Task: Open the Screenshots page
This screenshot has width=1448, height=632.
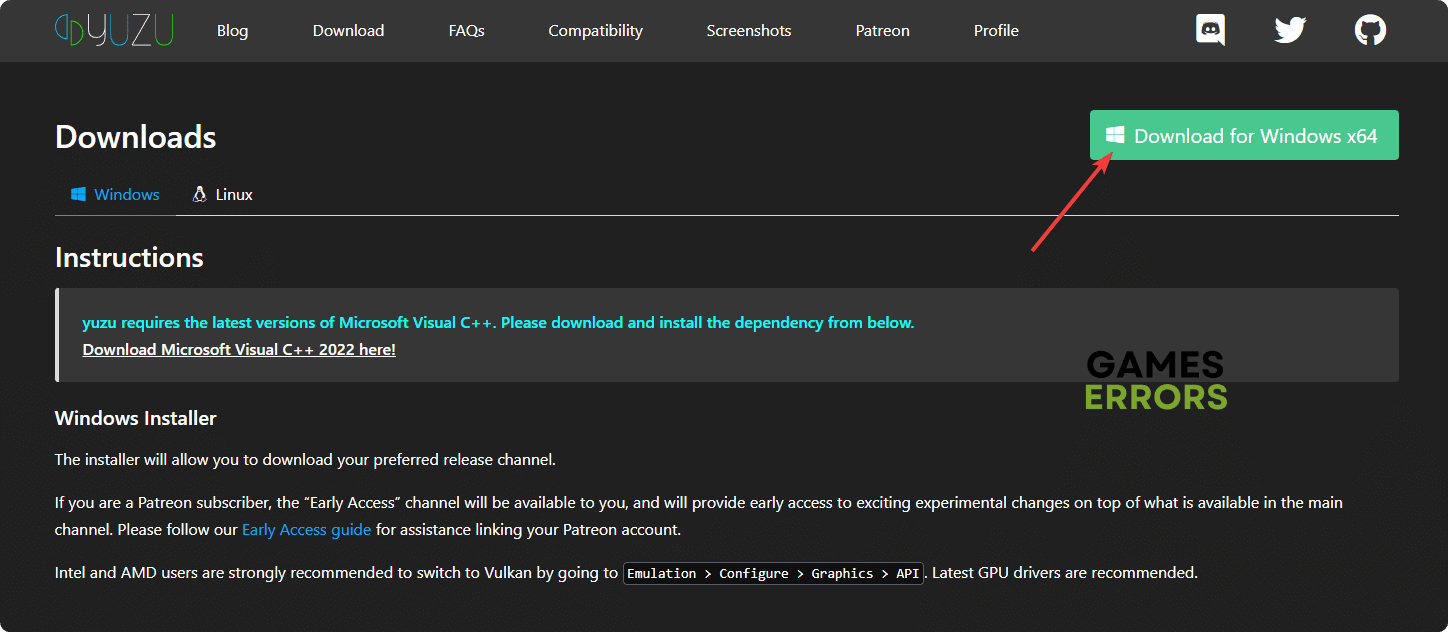Action: 749,31
